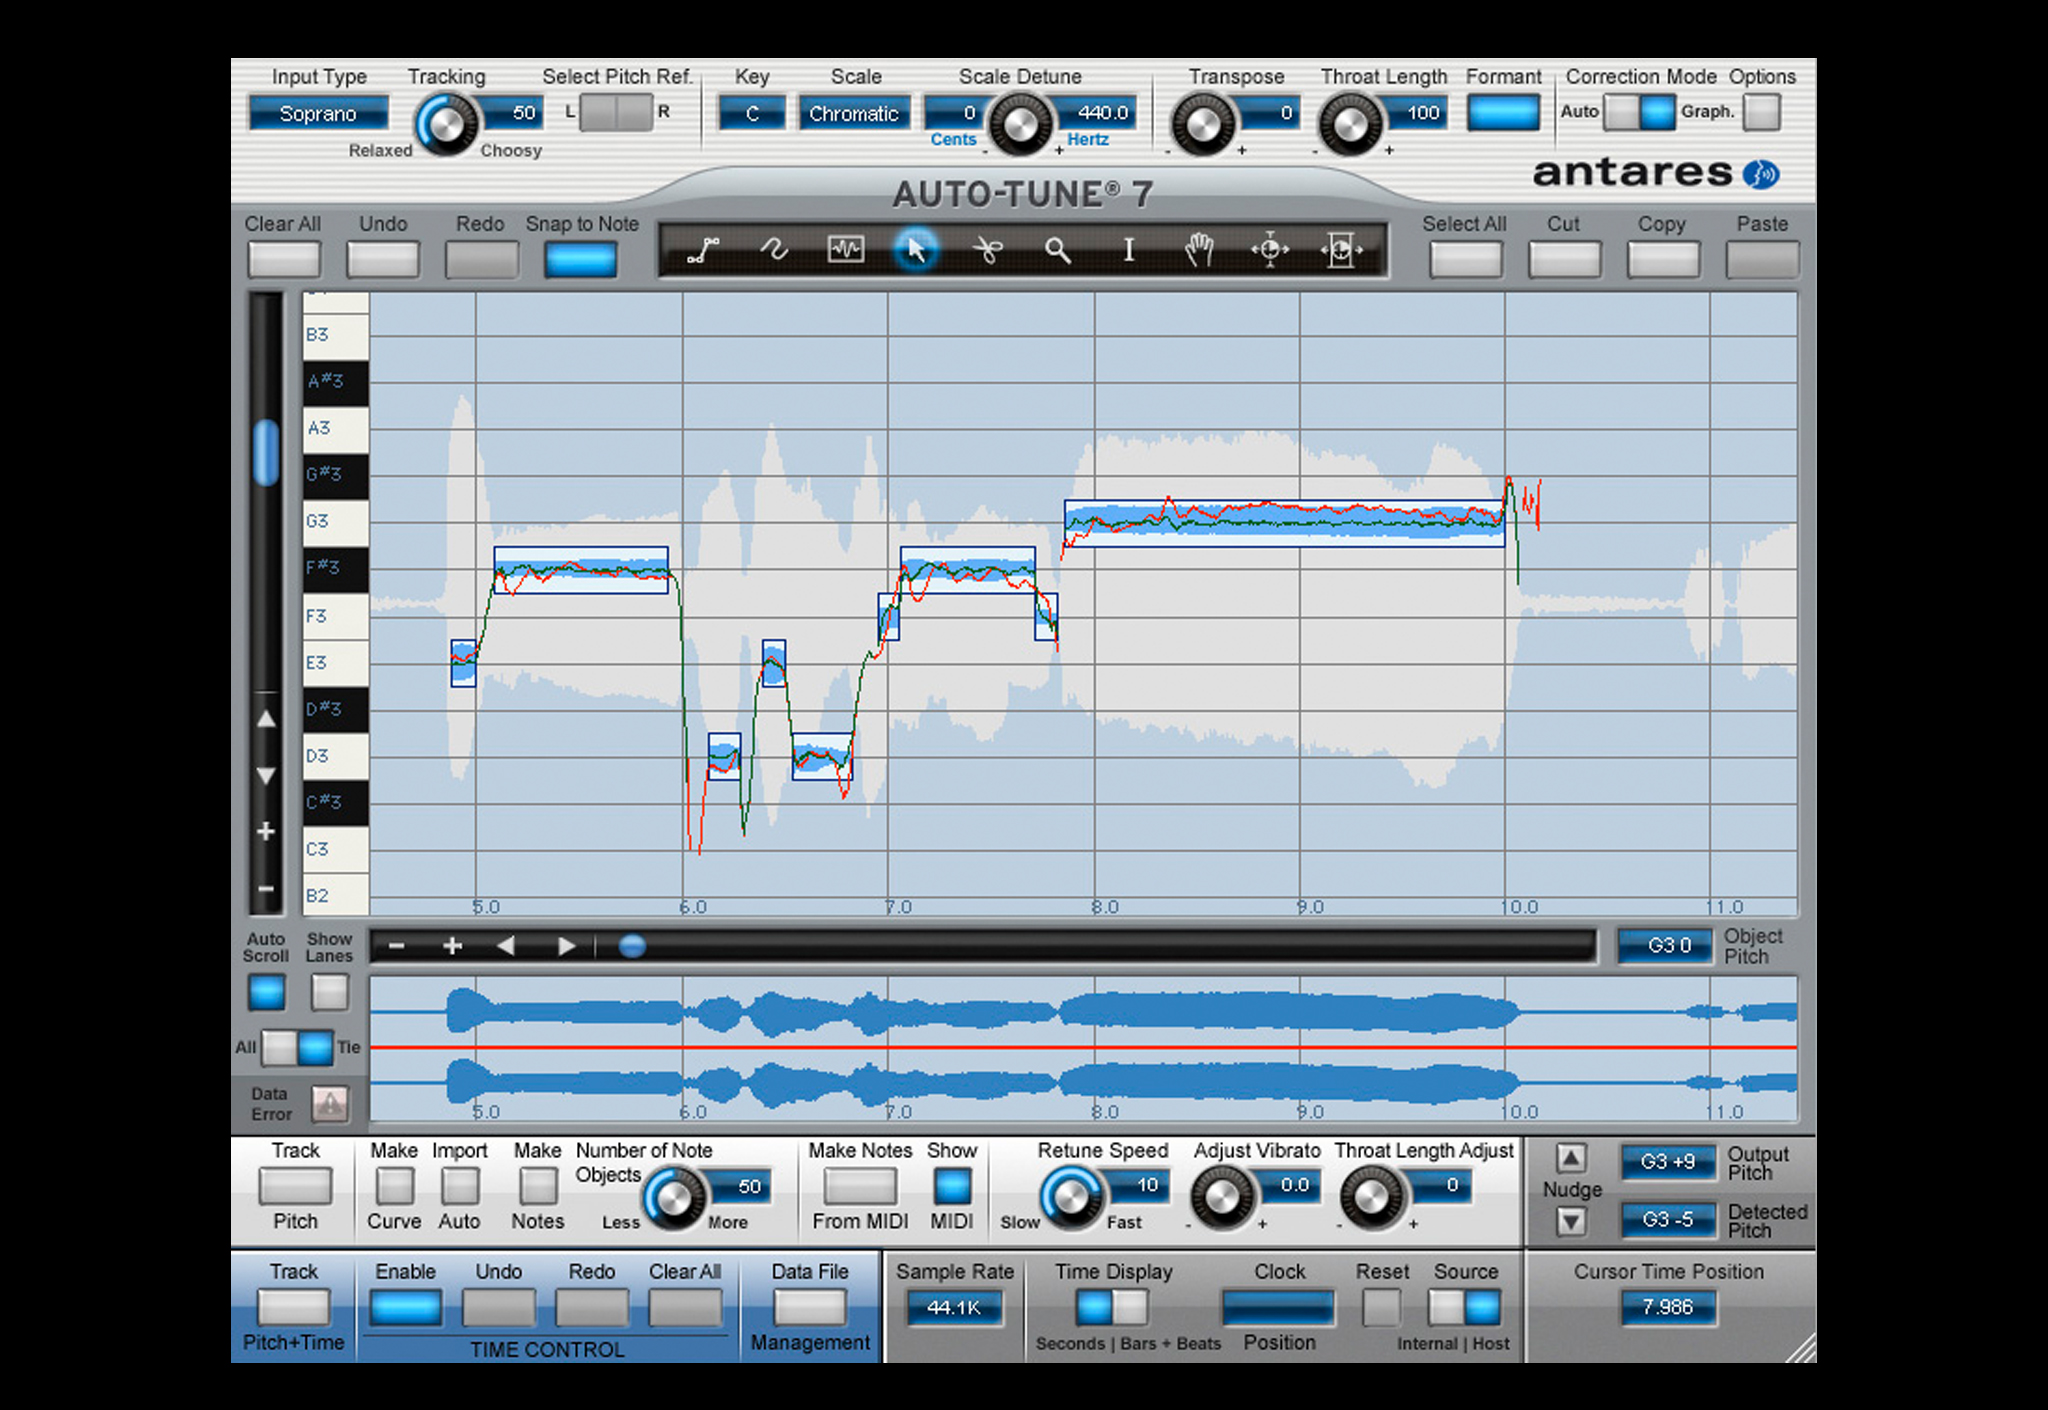The height and width of the screenshot is (1410, 2048).
Task: Toggle the Formant button
Action: [x=1503, y=112]
